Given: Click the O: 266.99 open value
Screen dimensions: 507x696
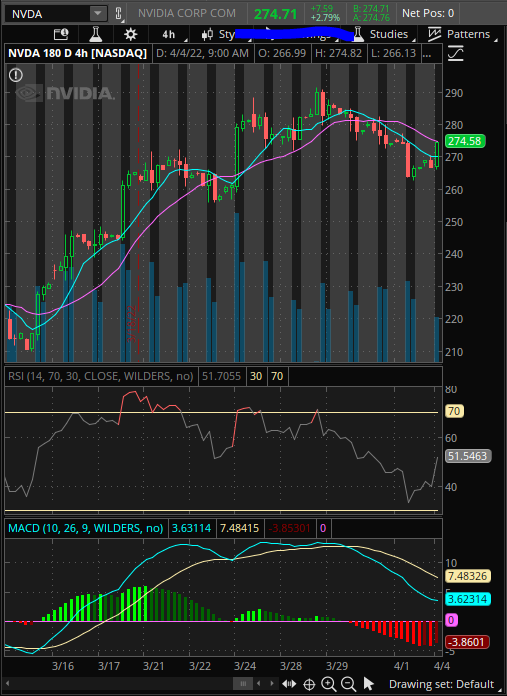Looking at the screenshot, I should coord(282,53).
